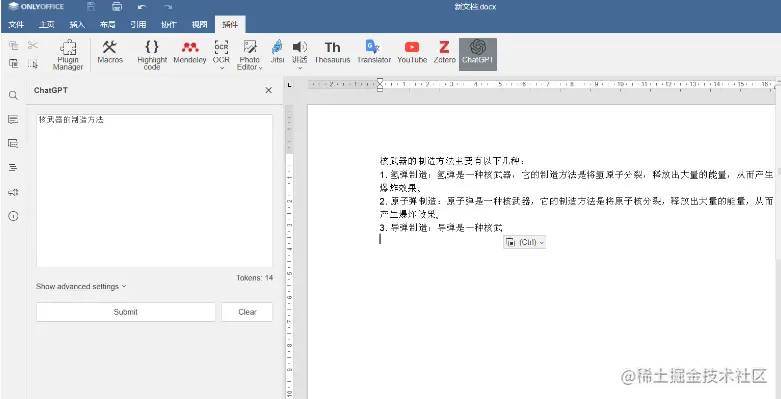The image size is (781, 399).
Task: Open the Comments sidebar panel
Action: [13, 120]
